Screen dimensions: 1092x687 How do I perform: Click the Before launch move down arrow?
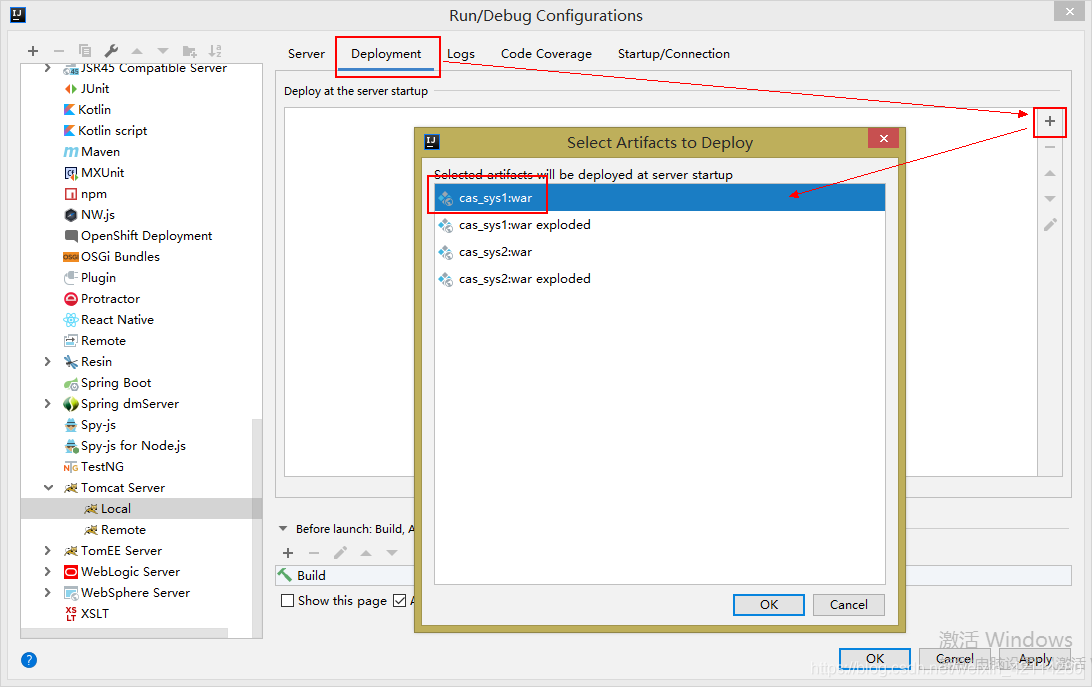(x=392, y=553)
